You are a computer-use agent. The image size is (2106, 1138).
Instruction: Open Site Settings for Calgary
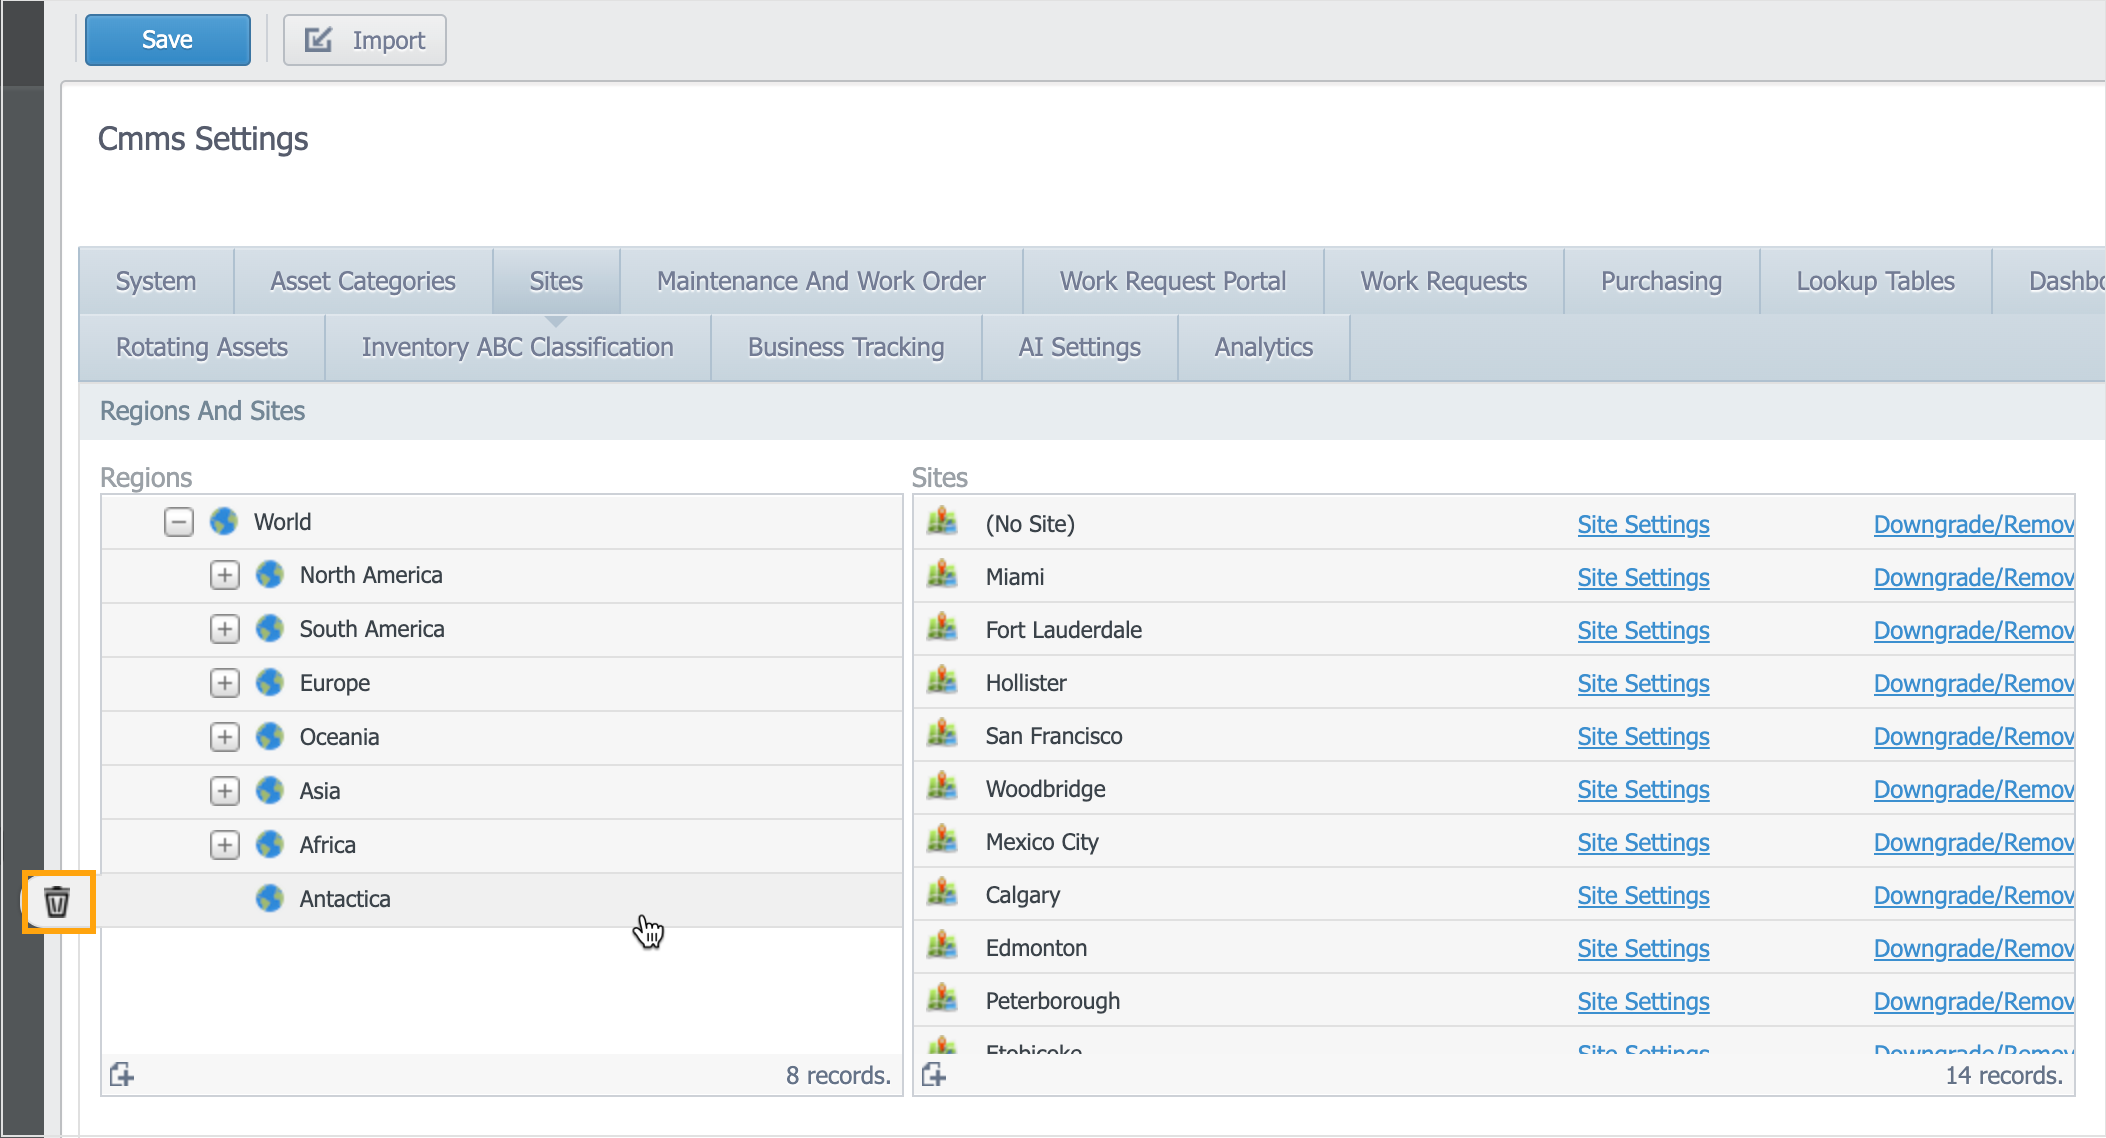1643,895
